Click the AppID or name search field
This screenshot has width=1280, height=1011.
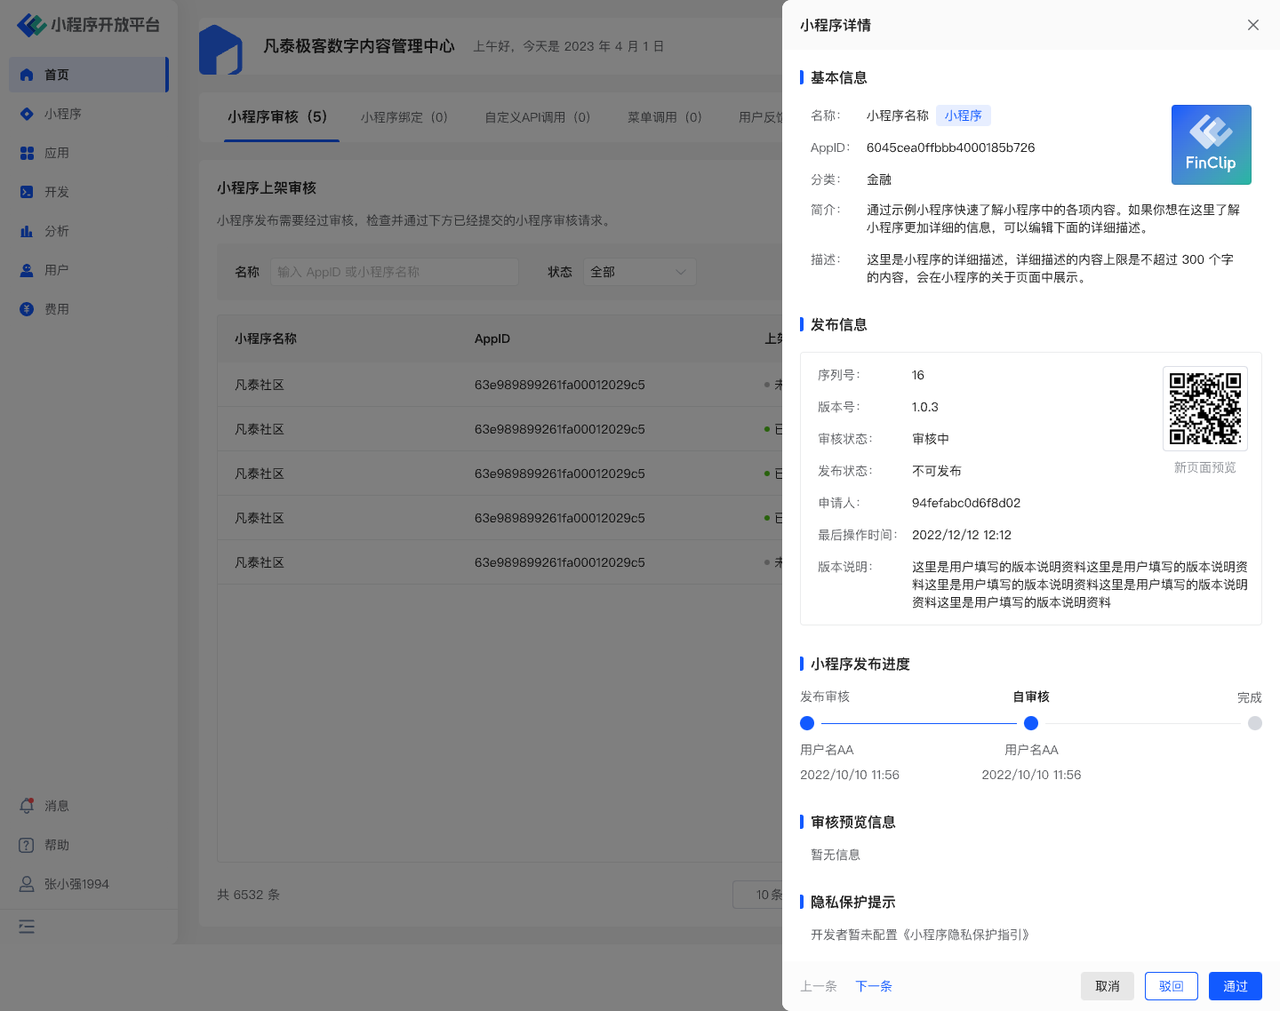394,272
